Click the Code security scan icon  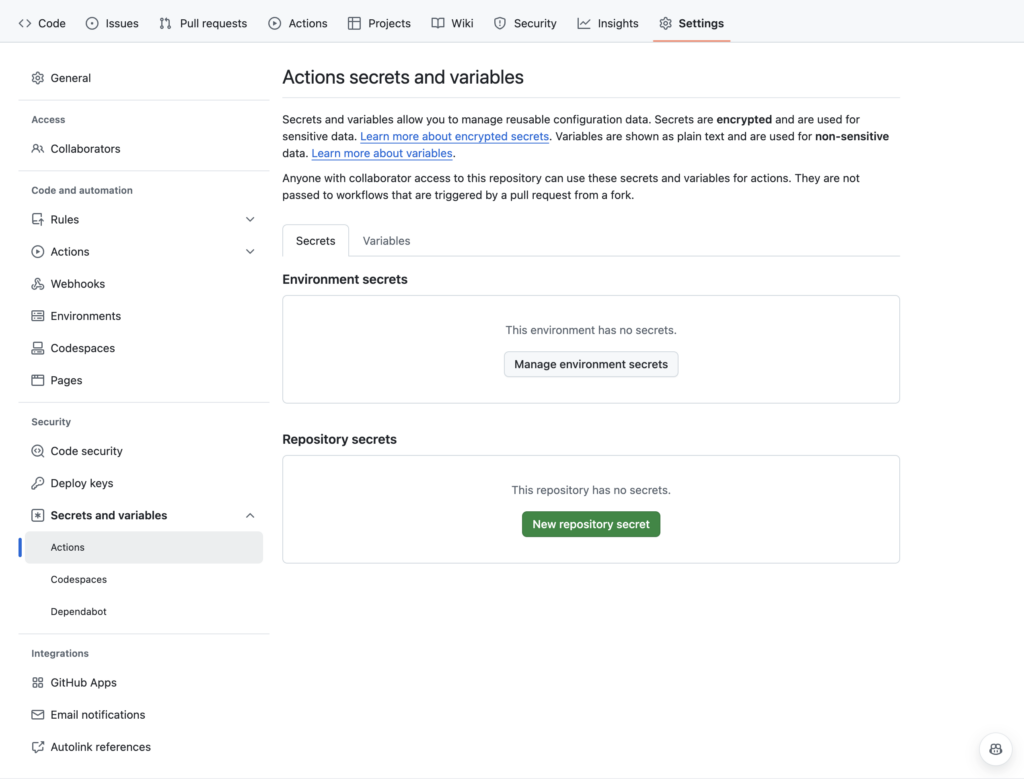tap(38, 451)
